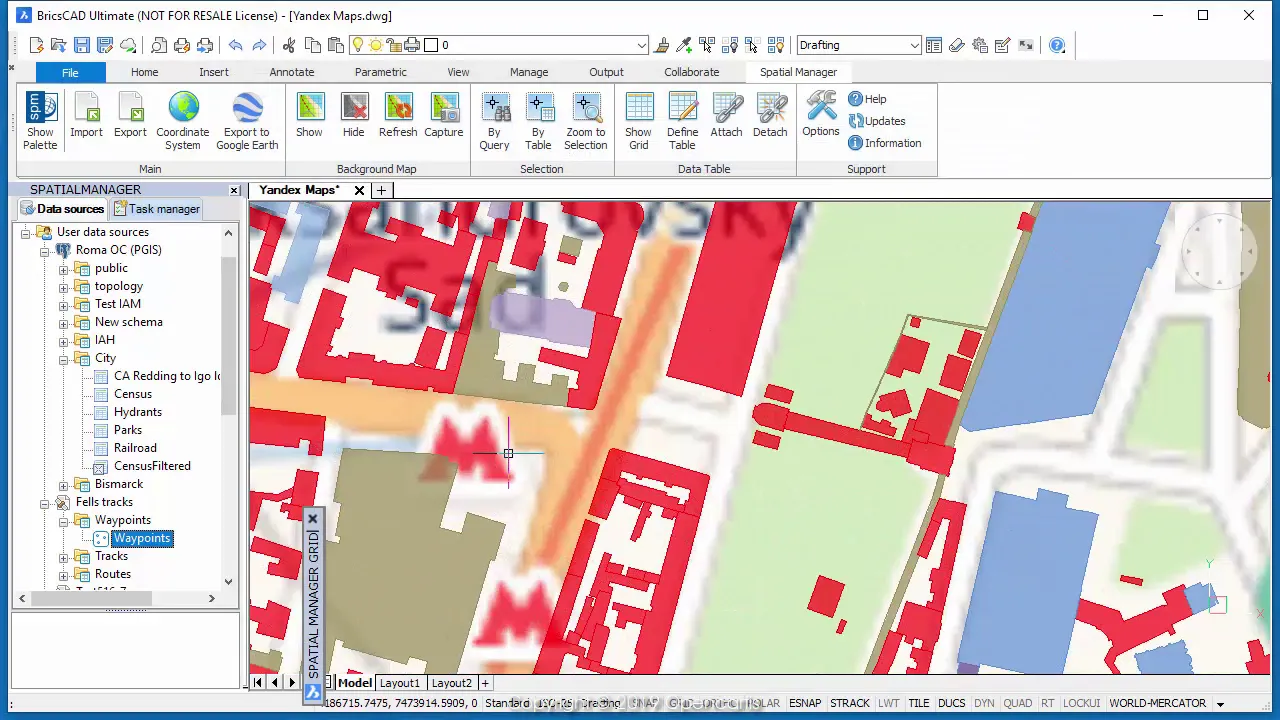Viewport: 1280px width, 720px height.
Task: Click the Cut scissors icon
Action: 289,45
